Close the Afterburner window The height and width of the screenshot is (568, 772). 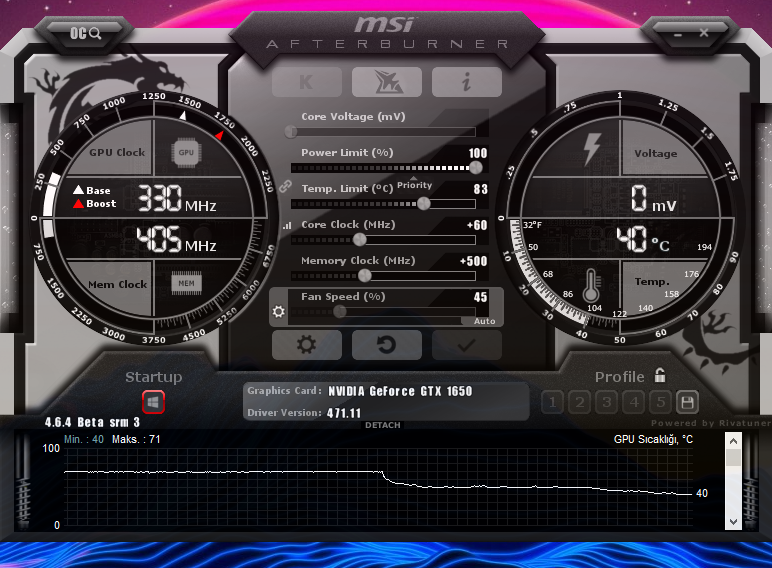coord(704,33)
